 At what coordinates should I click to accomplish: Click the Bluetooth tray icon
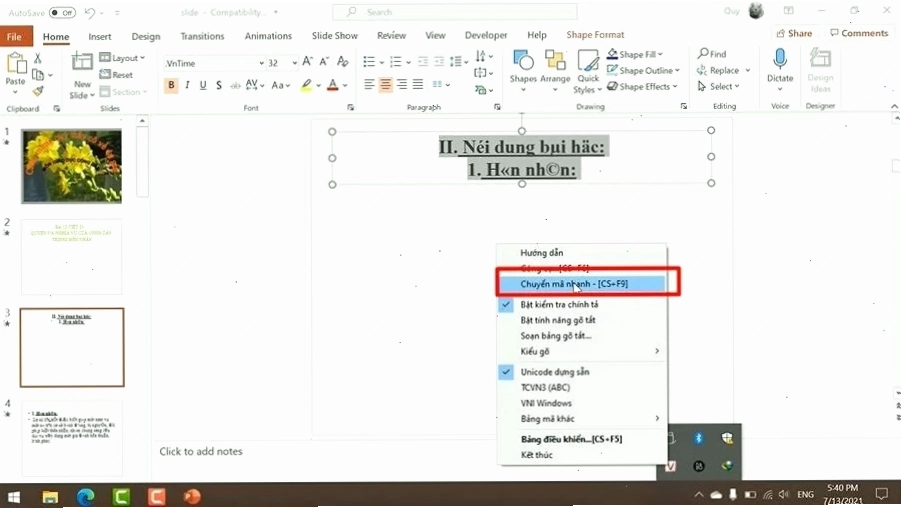click(x=699, y=438)
